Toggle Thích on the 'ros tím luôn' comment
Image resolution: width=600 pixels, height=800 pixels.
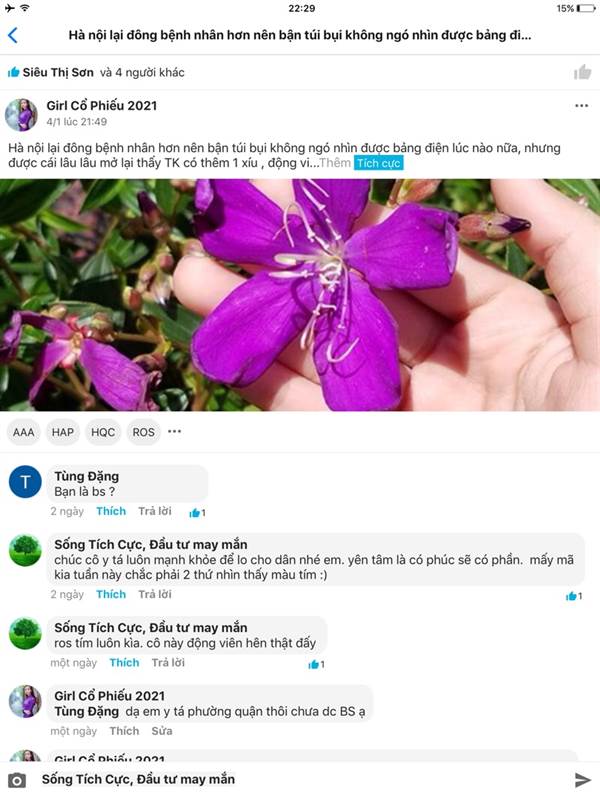[124, 663]
